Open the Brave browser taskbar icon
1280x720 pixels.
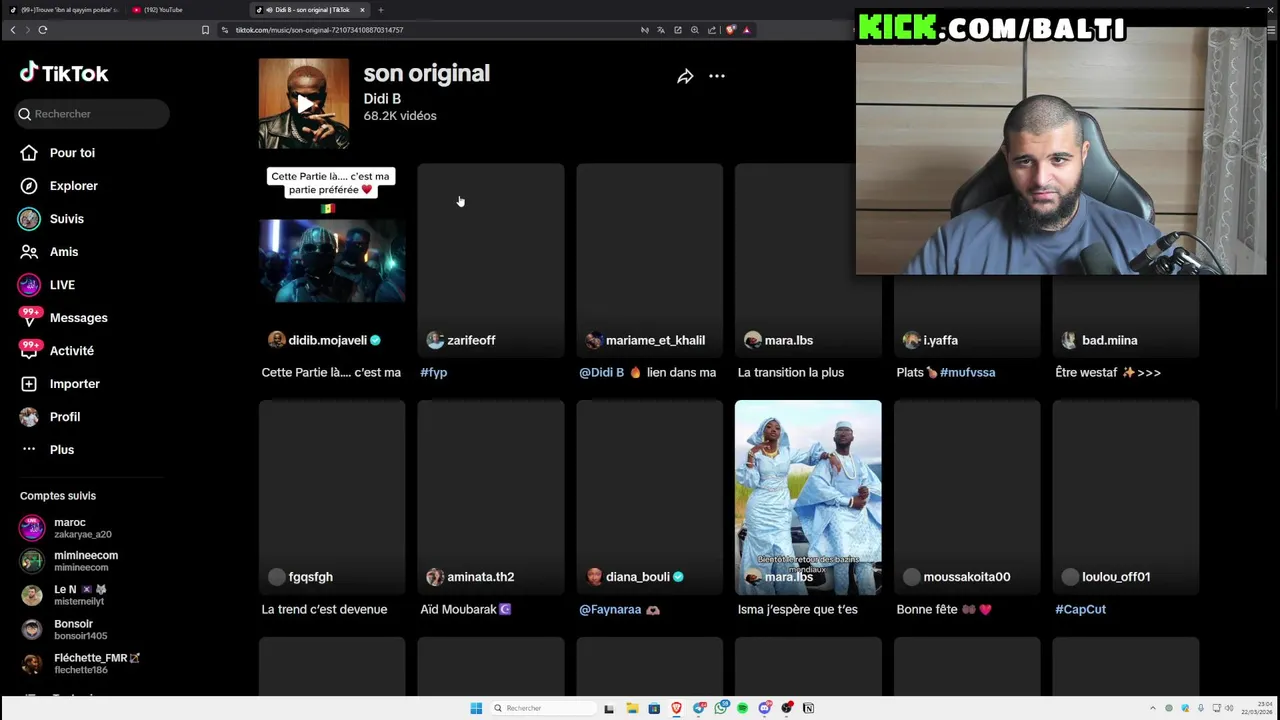click(676, 708)
